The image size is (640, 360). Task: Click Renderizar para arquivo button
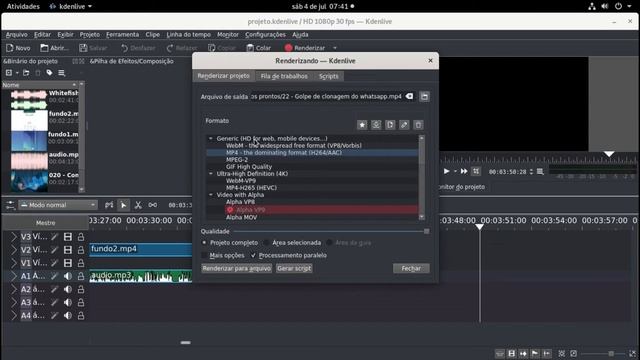click(236, 268)
